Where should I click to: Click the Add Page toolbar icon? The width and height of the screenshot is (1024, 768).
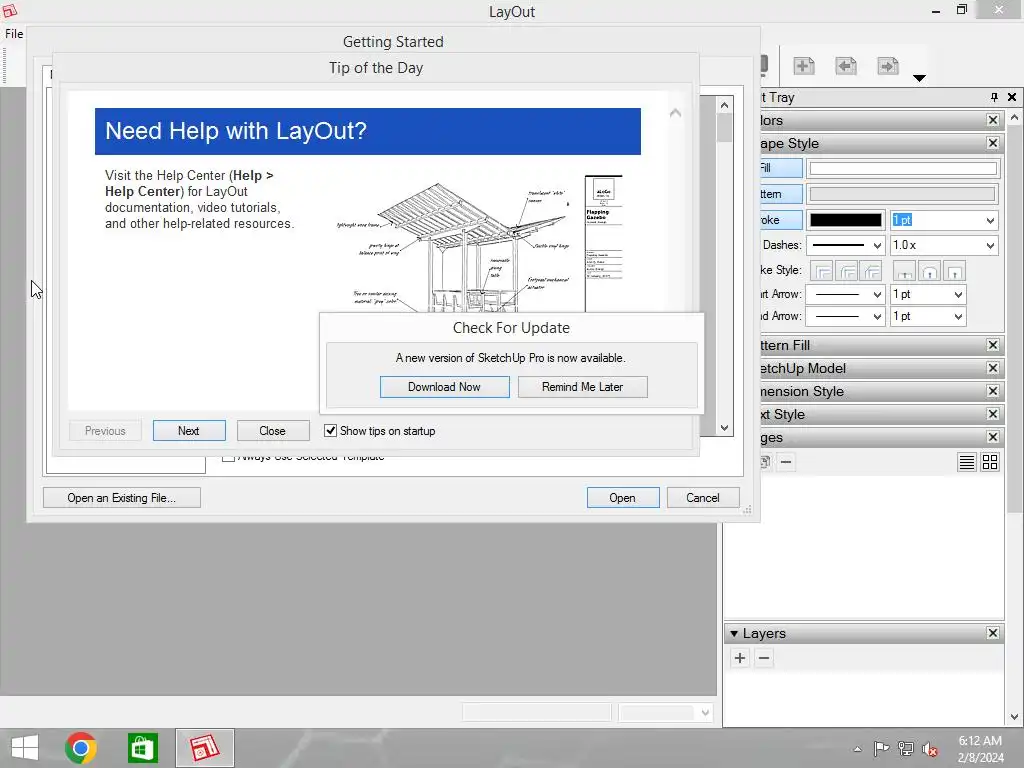point(803,66)
